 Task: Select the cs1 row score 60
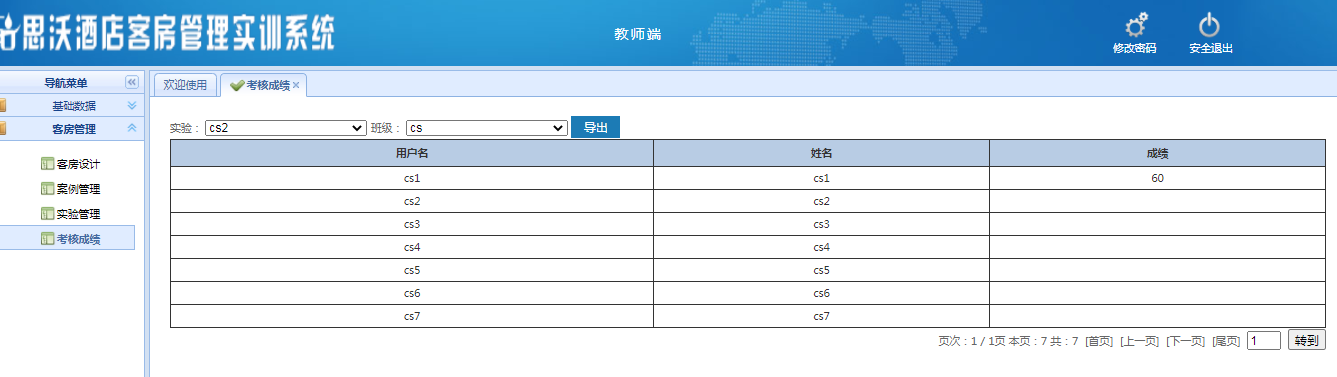coord(1157,178)
